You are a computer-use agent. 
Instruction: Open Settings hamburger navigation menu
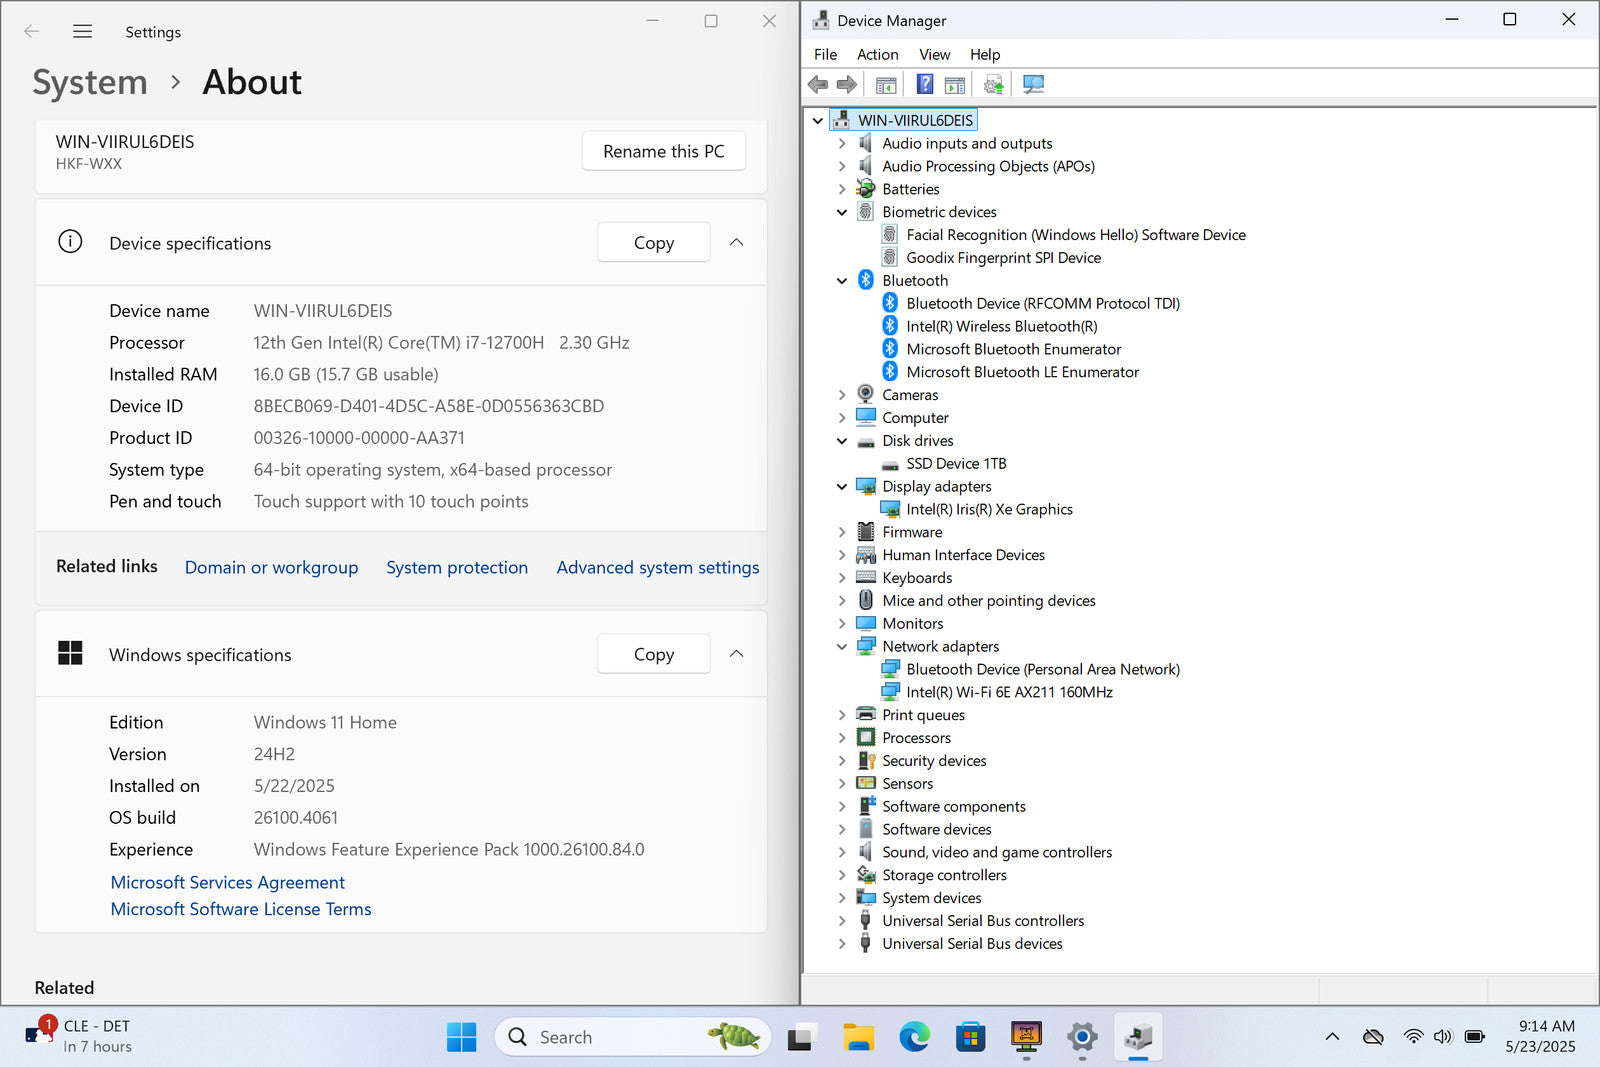click(x=82, y=32)
